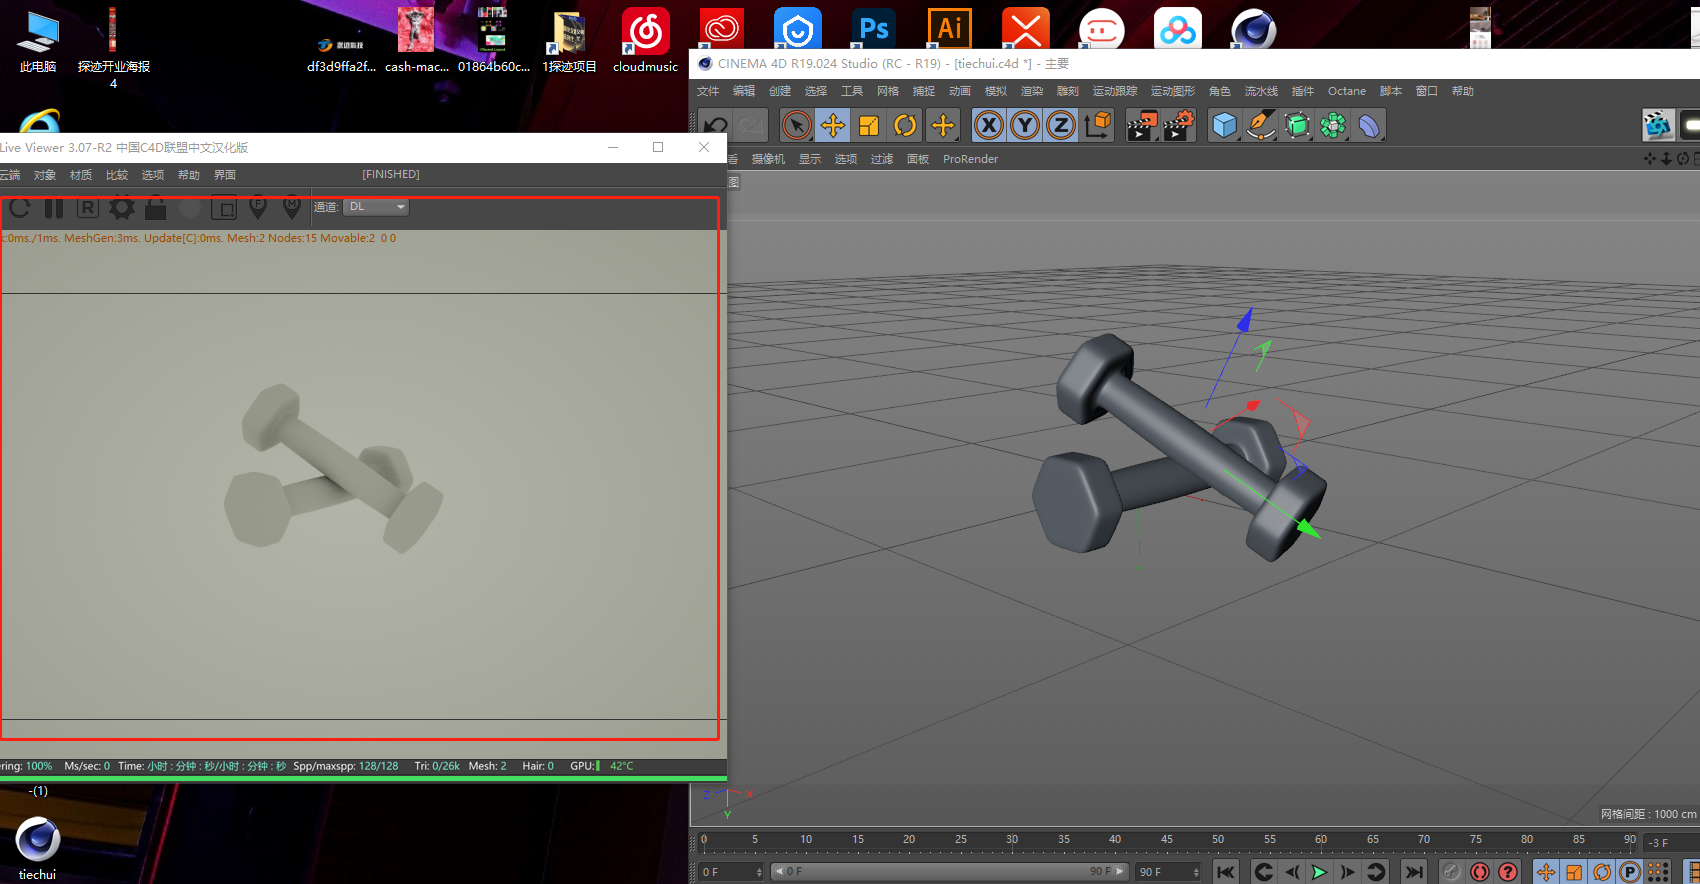Adjust the 90 F end frame stepper
Screen dimensions: 1700x884
tap(1196, 872)
